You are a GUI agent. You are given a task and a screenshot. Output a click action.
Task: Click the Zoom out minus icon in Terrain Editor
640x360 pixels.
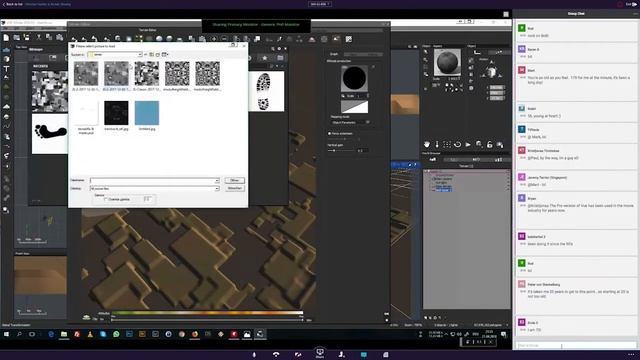[x=224, y=39]
